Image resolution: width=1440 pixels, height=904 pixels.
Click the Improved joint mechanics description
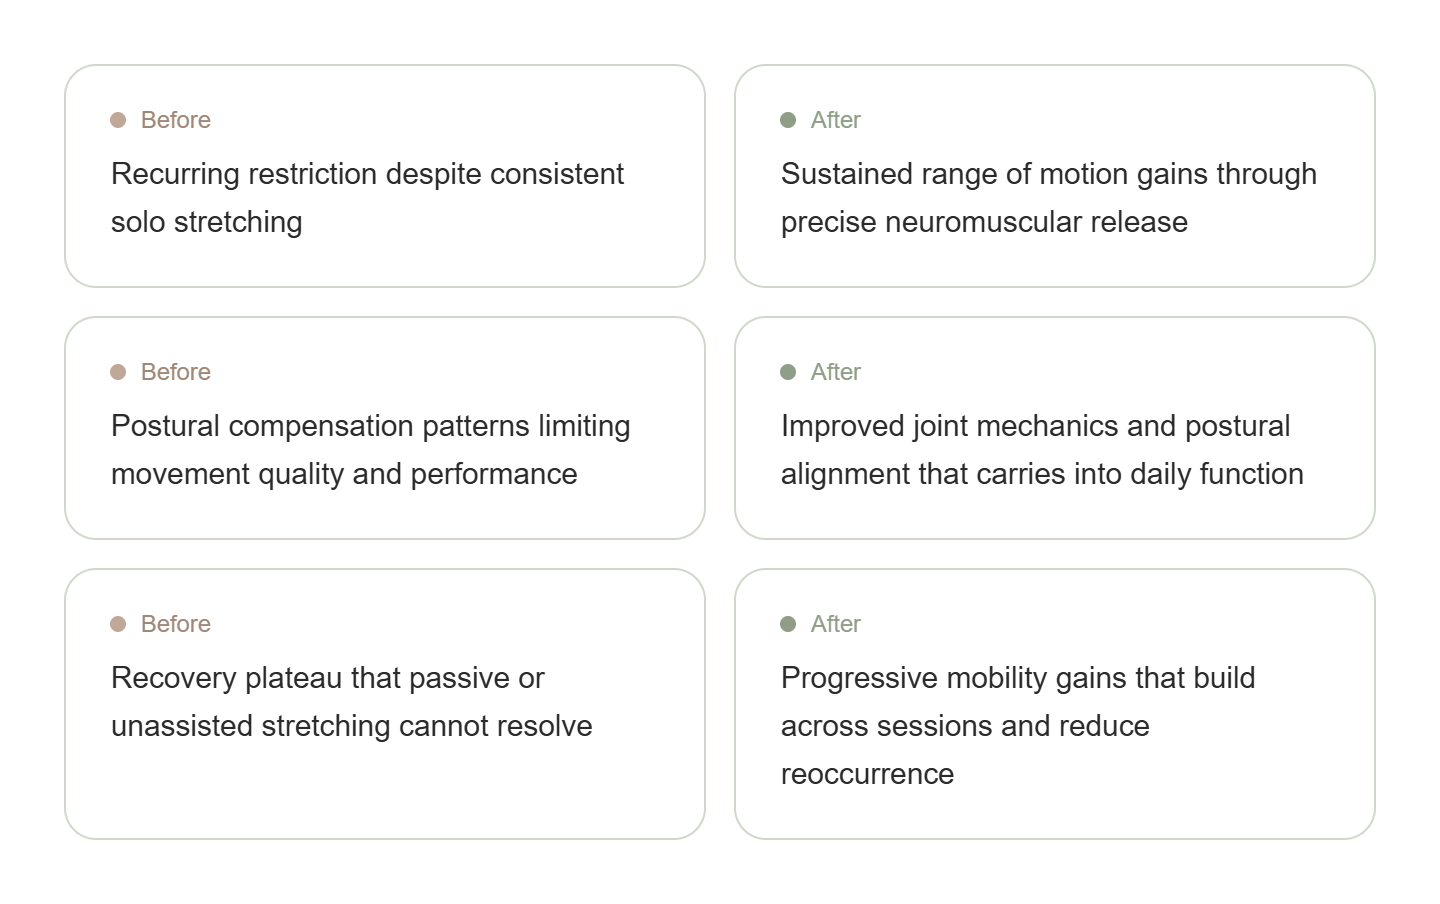pyautogui.click(x=1042, y=450)
